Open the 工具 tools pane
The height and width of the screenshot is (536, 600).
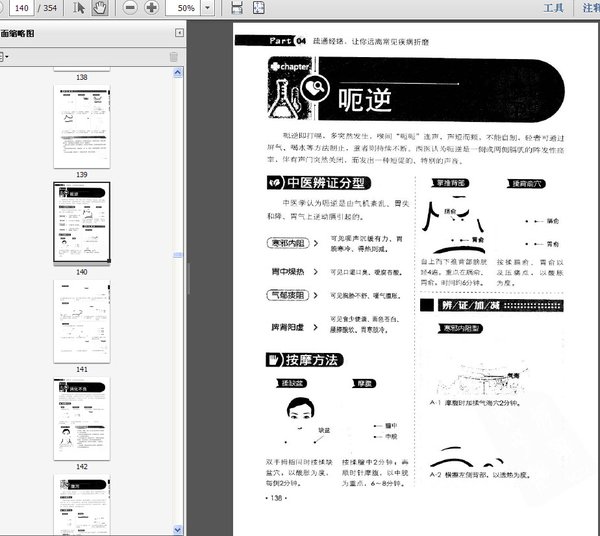(x=554, y=8)
